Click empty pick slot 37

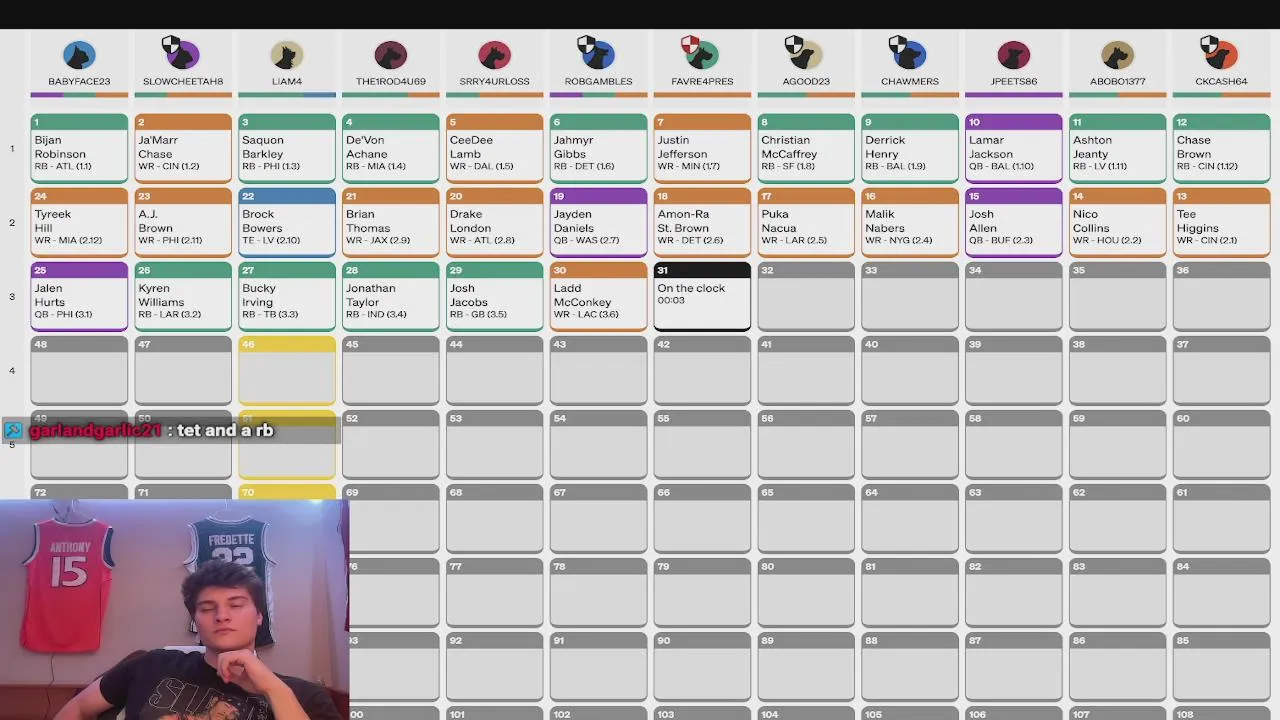tap(1222, 370)
